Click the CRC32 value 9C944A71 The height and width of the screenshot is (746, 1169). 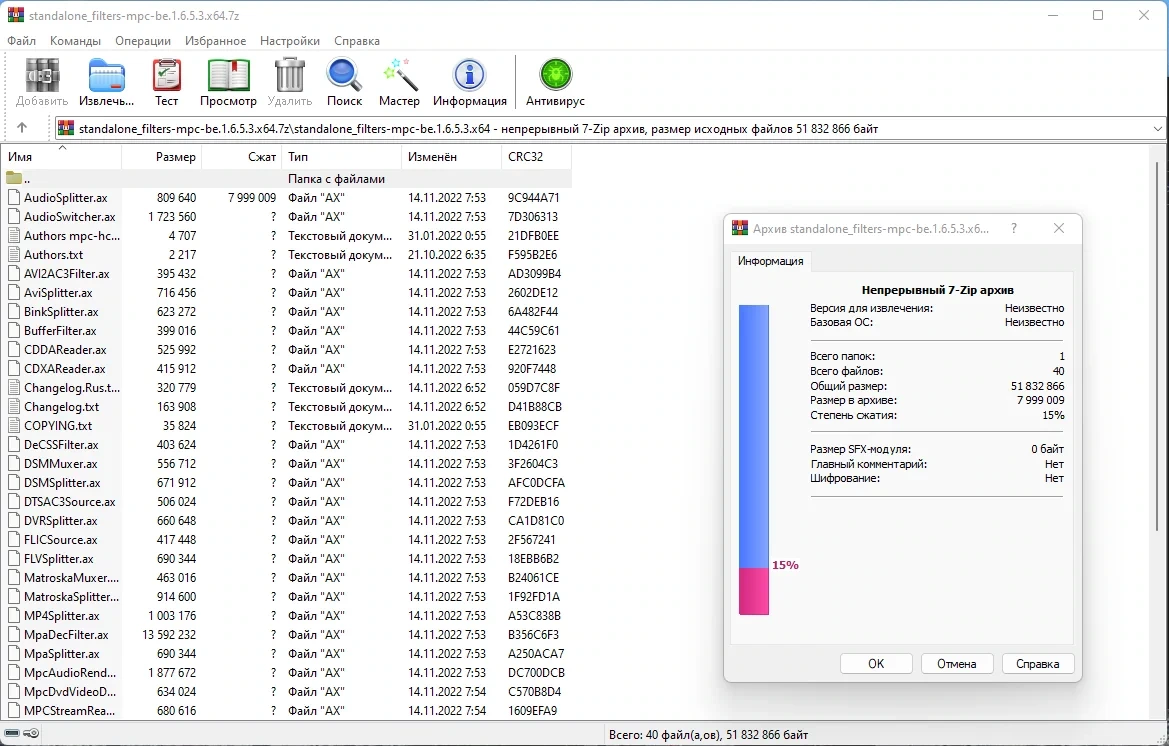pos(534,197)
